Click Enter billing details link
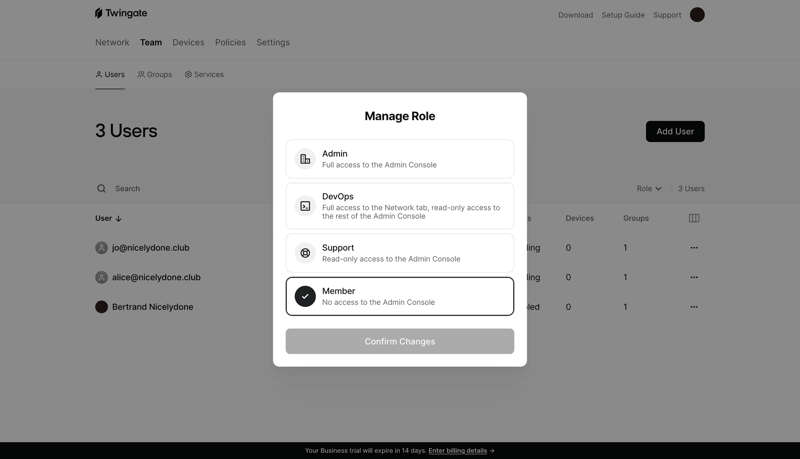This screenshot has height=459, width=800. (x=458, y=451)
